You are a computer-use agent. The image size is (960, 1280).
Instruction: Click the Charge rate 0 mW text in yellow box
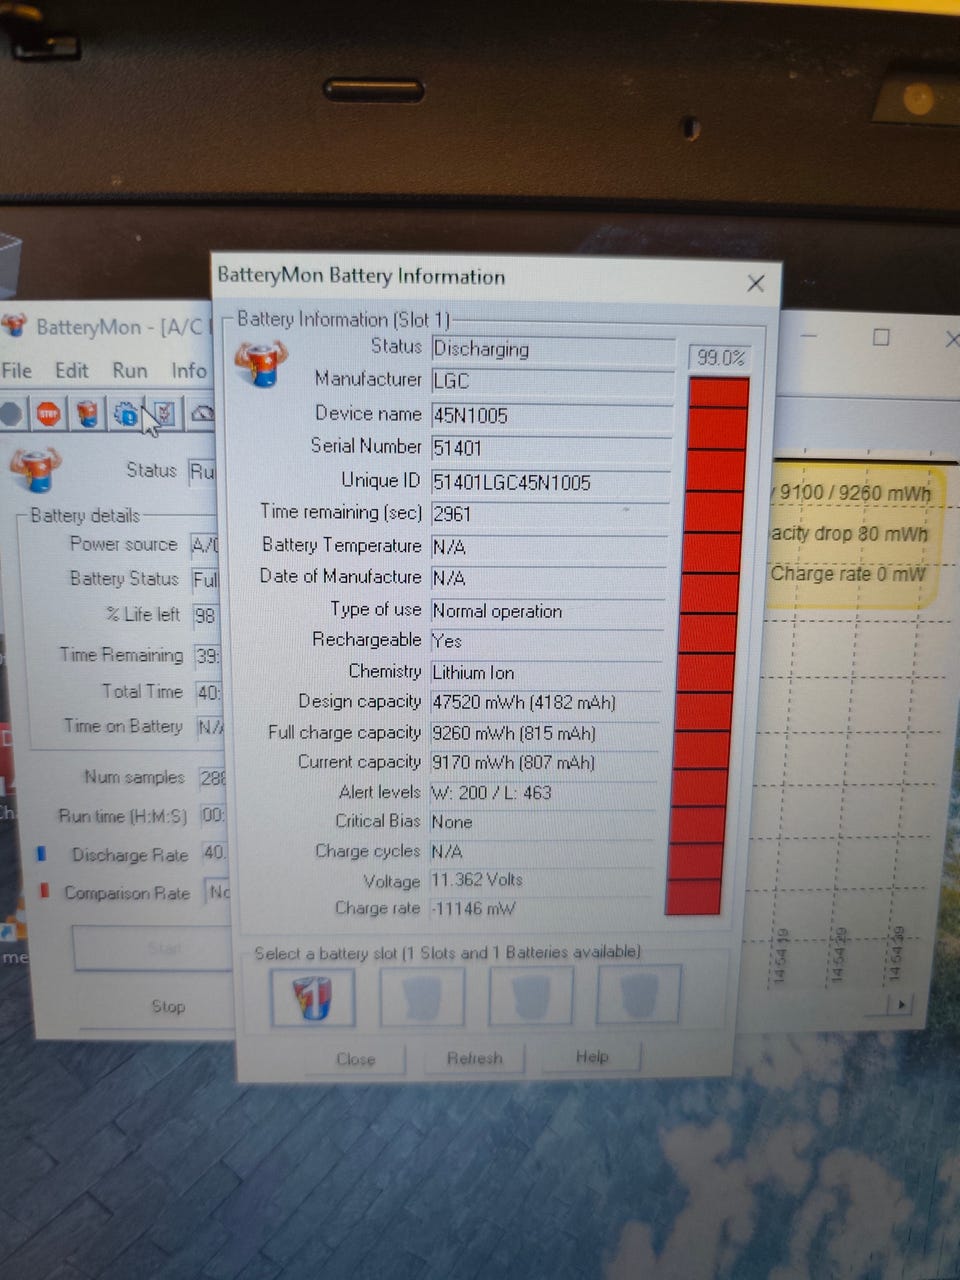tap(848, 574)
